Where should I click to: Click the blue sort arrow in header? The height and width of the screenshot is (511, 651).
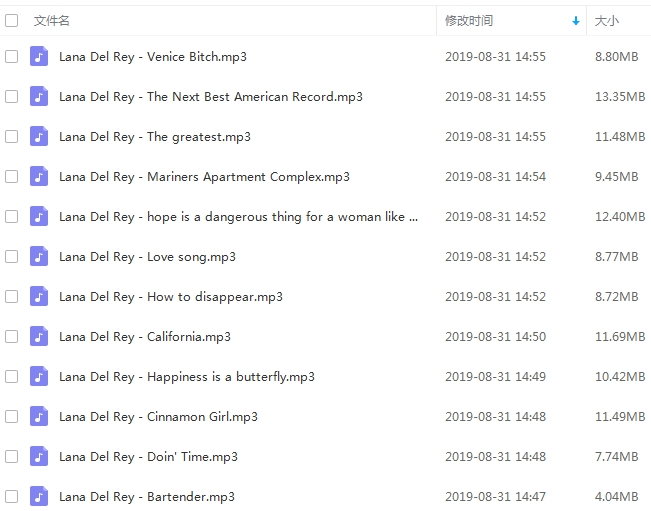point(575,21)
